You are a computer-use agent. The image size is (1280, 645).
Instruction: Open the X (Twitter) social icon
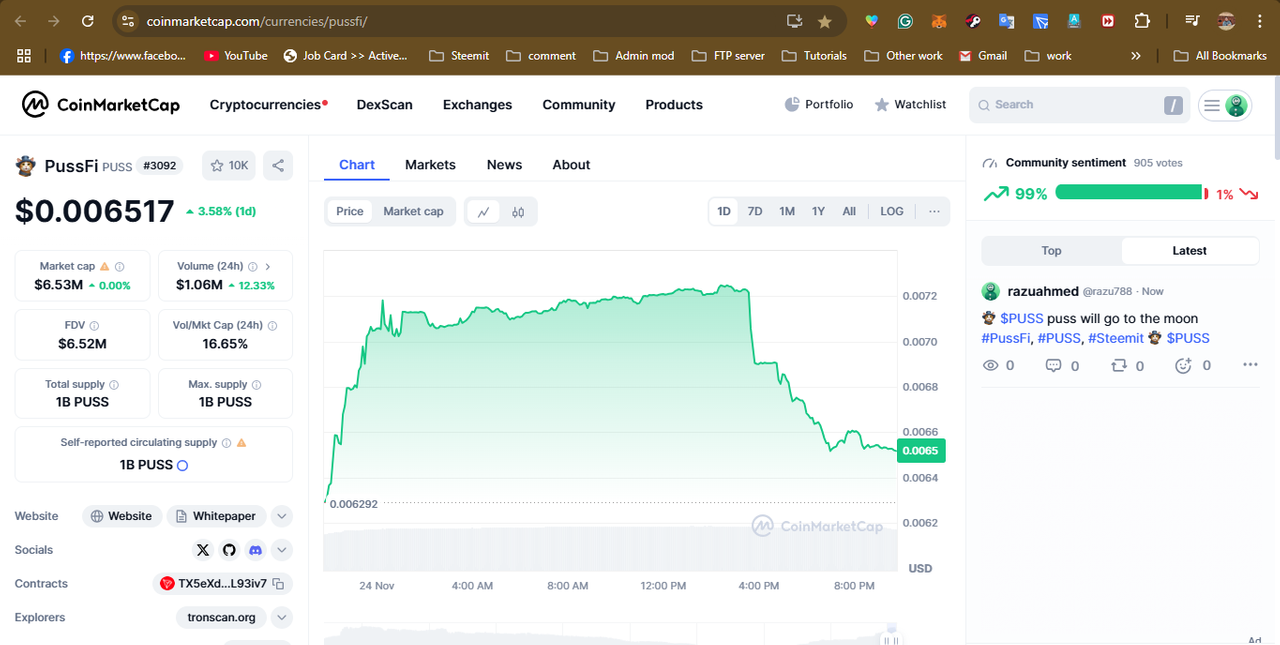[203, 550]
